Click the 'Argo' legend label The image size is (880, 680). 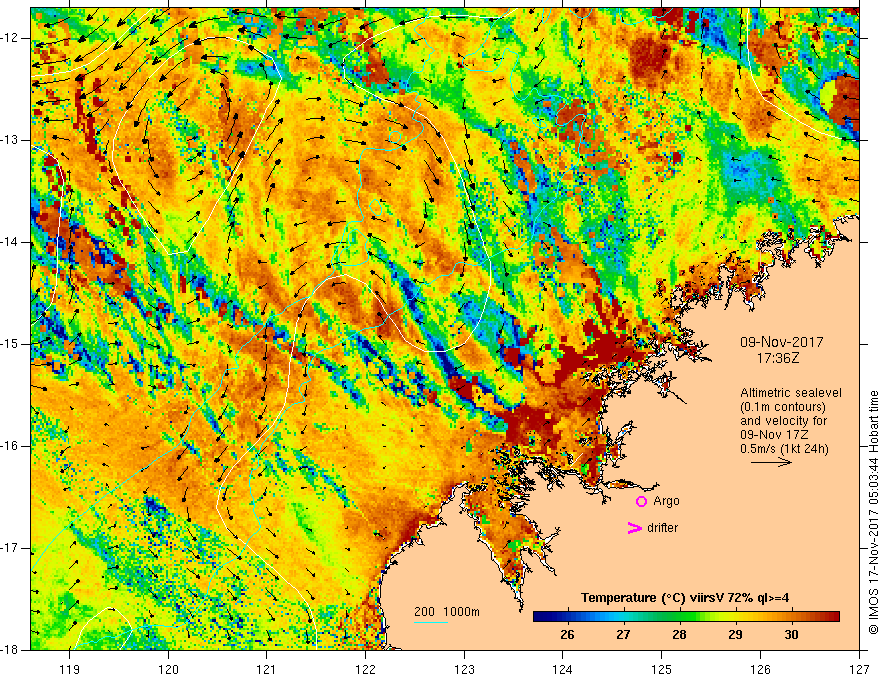[666, 501]
